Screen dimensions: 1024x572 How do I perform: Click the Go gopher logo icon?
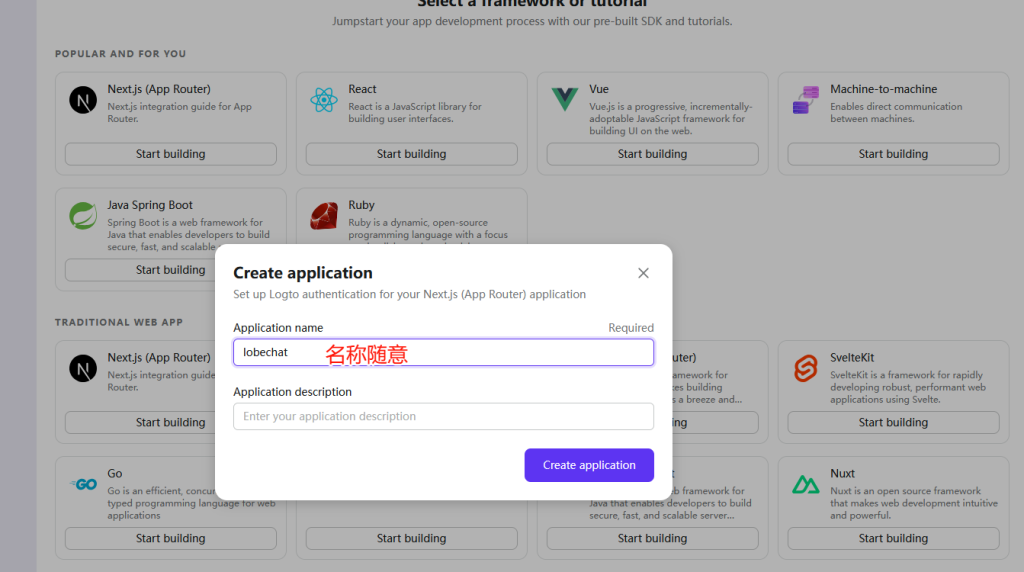[84, 484]
